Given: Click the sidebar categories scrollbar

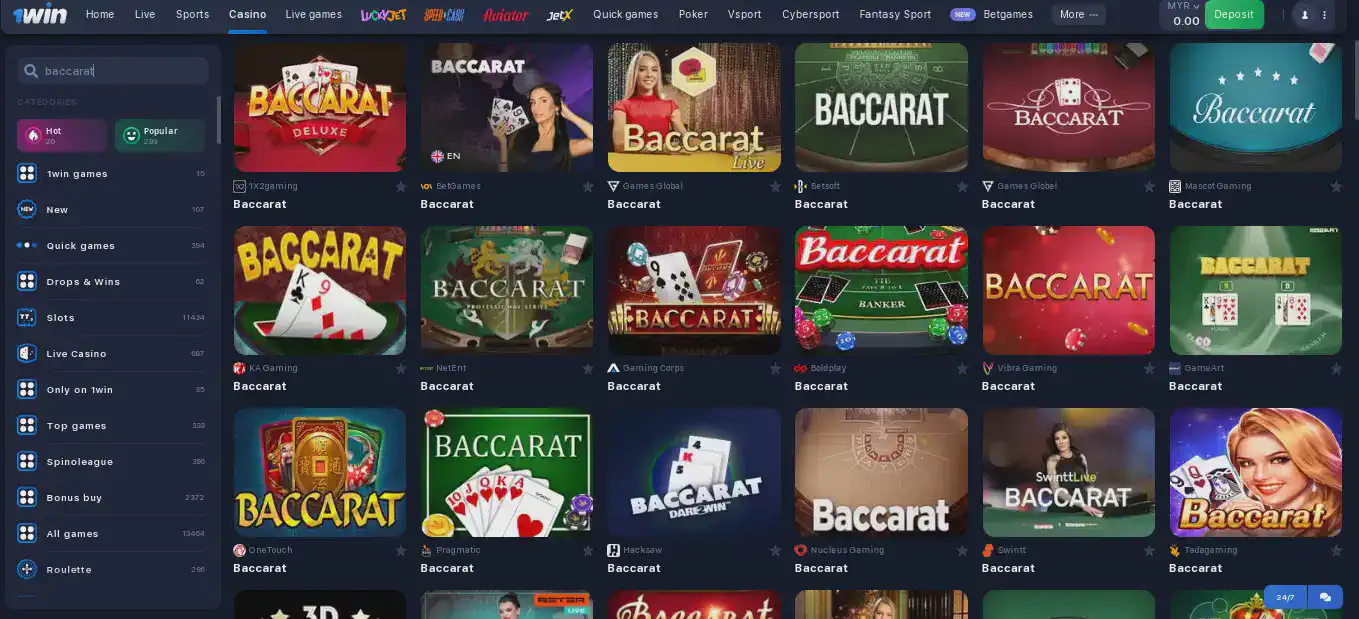Looking at the screenshot, I should [219, 120].
